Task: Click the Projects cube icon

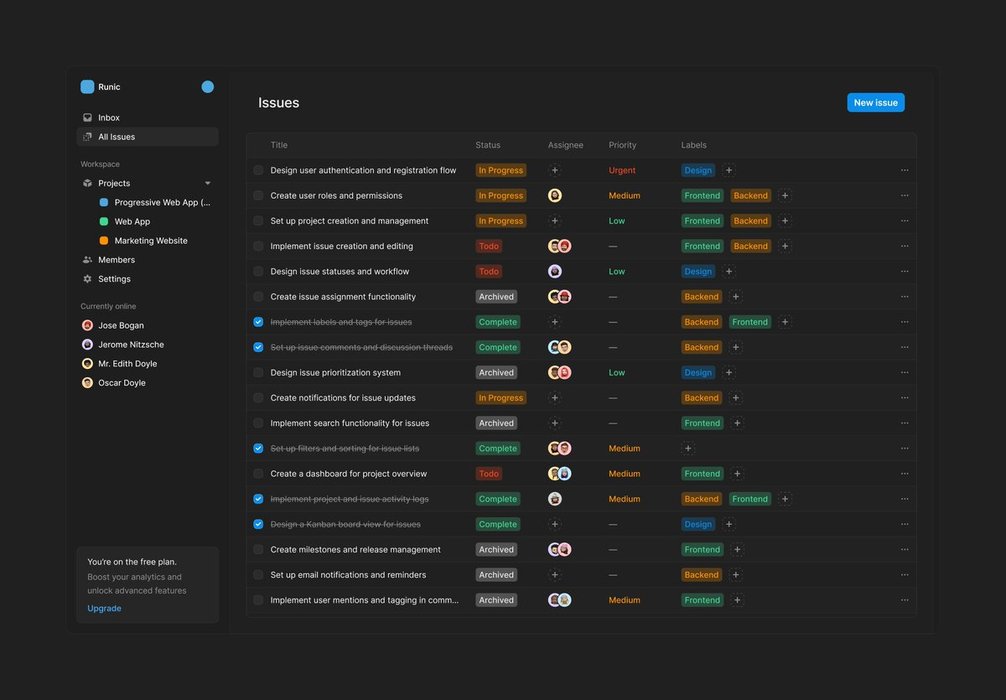Action: click(87, 183)
